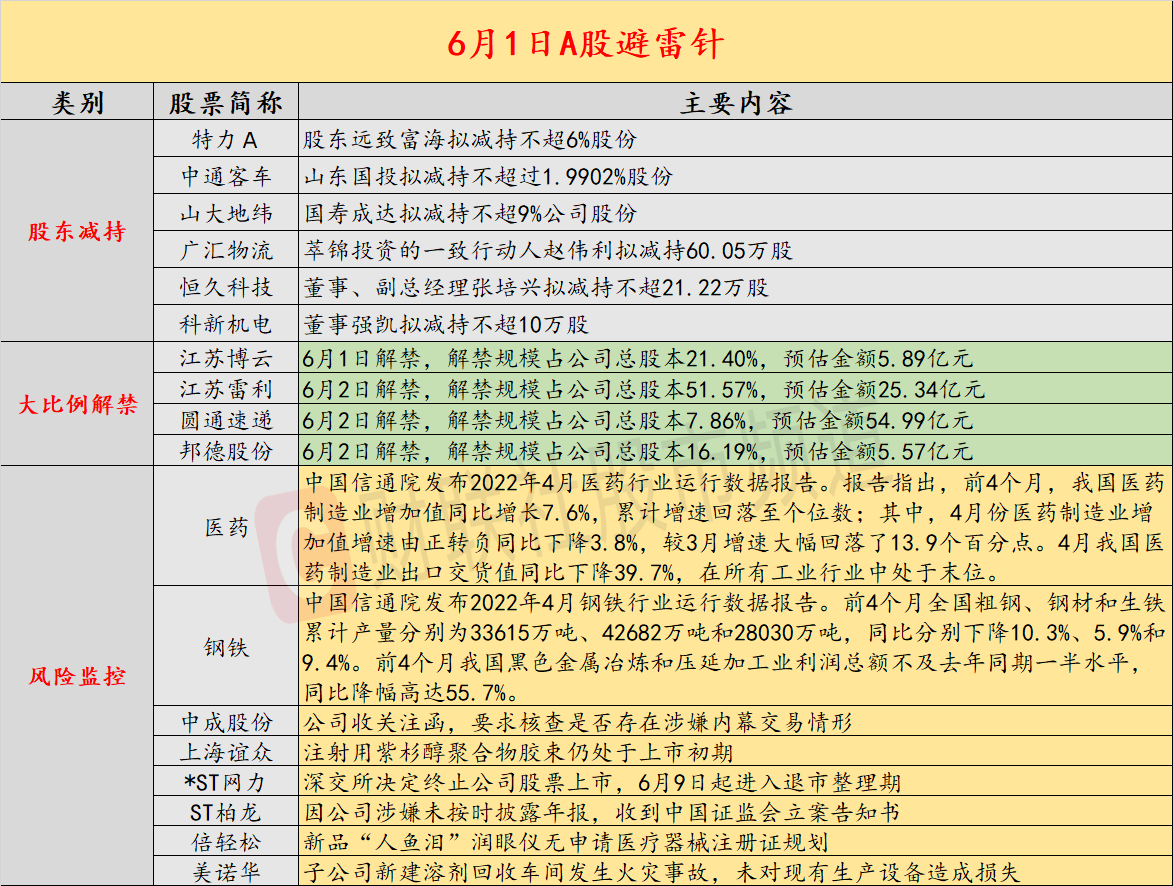Select stock name *ST网力
Screen dimensions: 1173x886
pyautogui.click(x=225, y=782)
